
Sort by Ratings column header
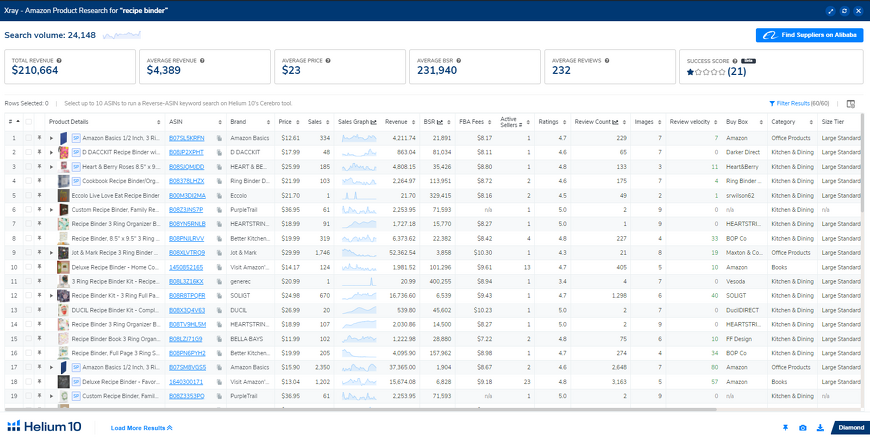pos(552,121)
